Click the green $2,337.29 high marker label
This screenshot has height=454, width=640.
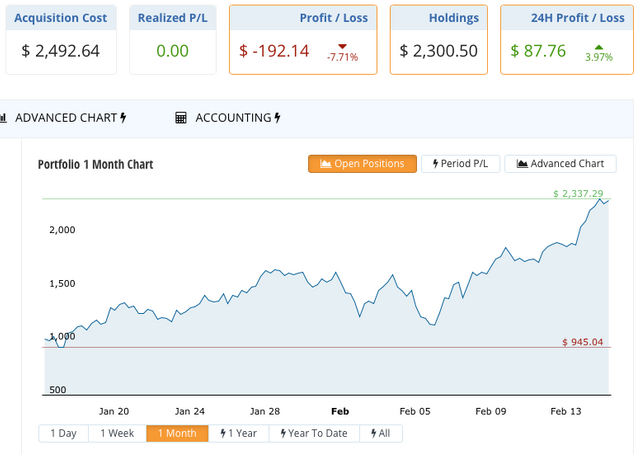580,193
